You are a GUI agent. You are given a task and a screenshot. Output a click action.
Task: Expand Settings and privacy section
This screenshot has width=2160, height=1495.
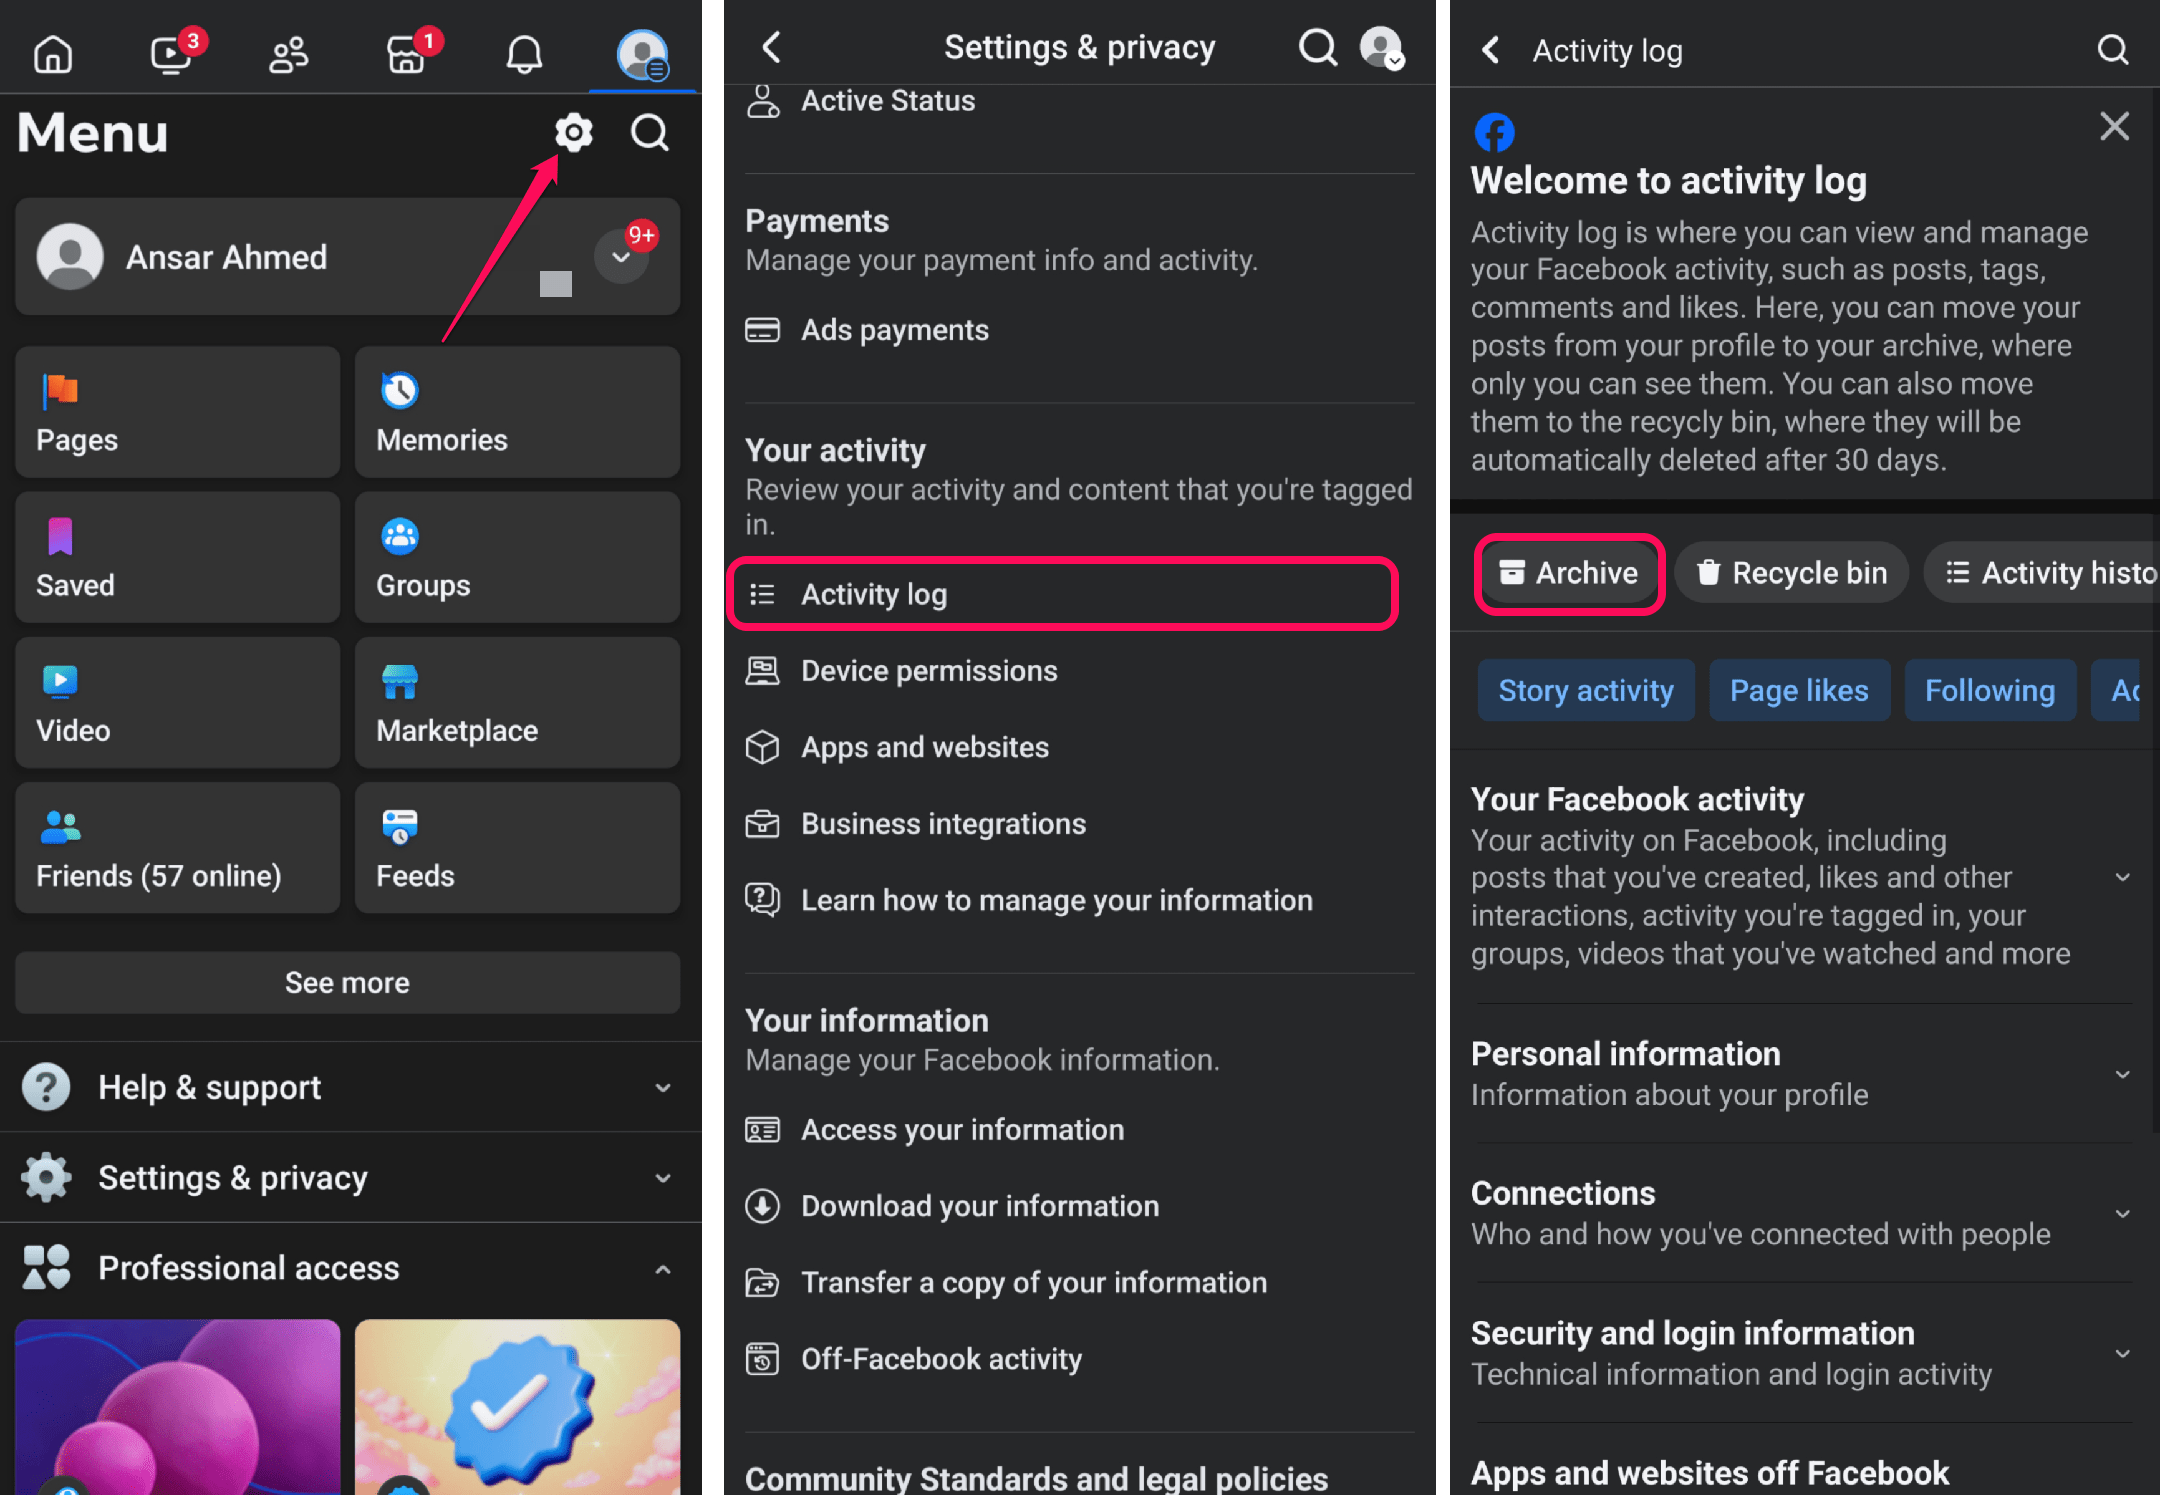[346, 1177]
